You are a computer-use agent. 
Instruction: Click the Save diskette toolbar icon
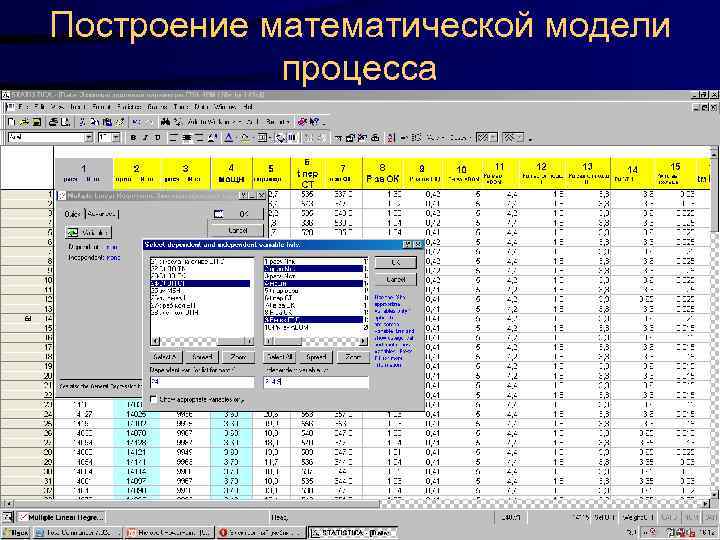coord(37,122)
